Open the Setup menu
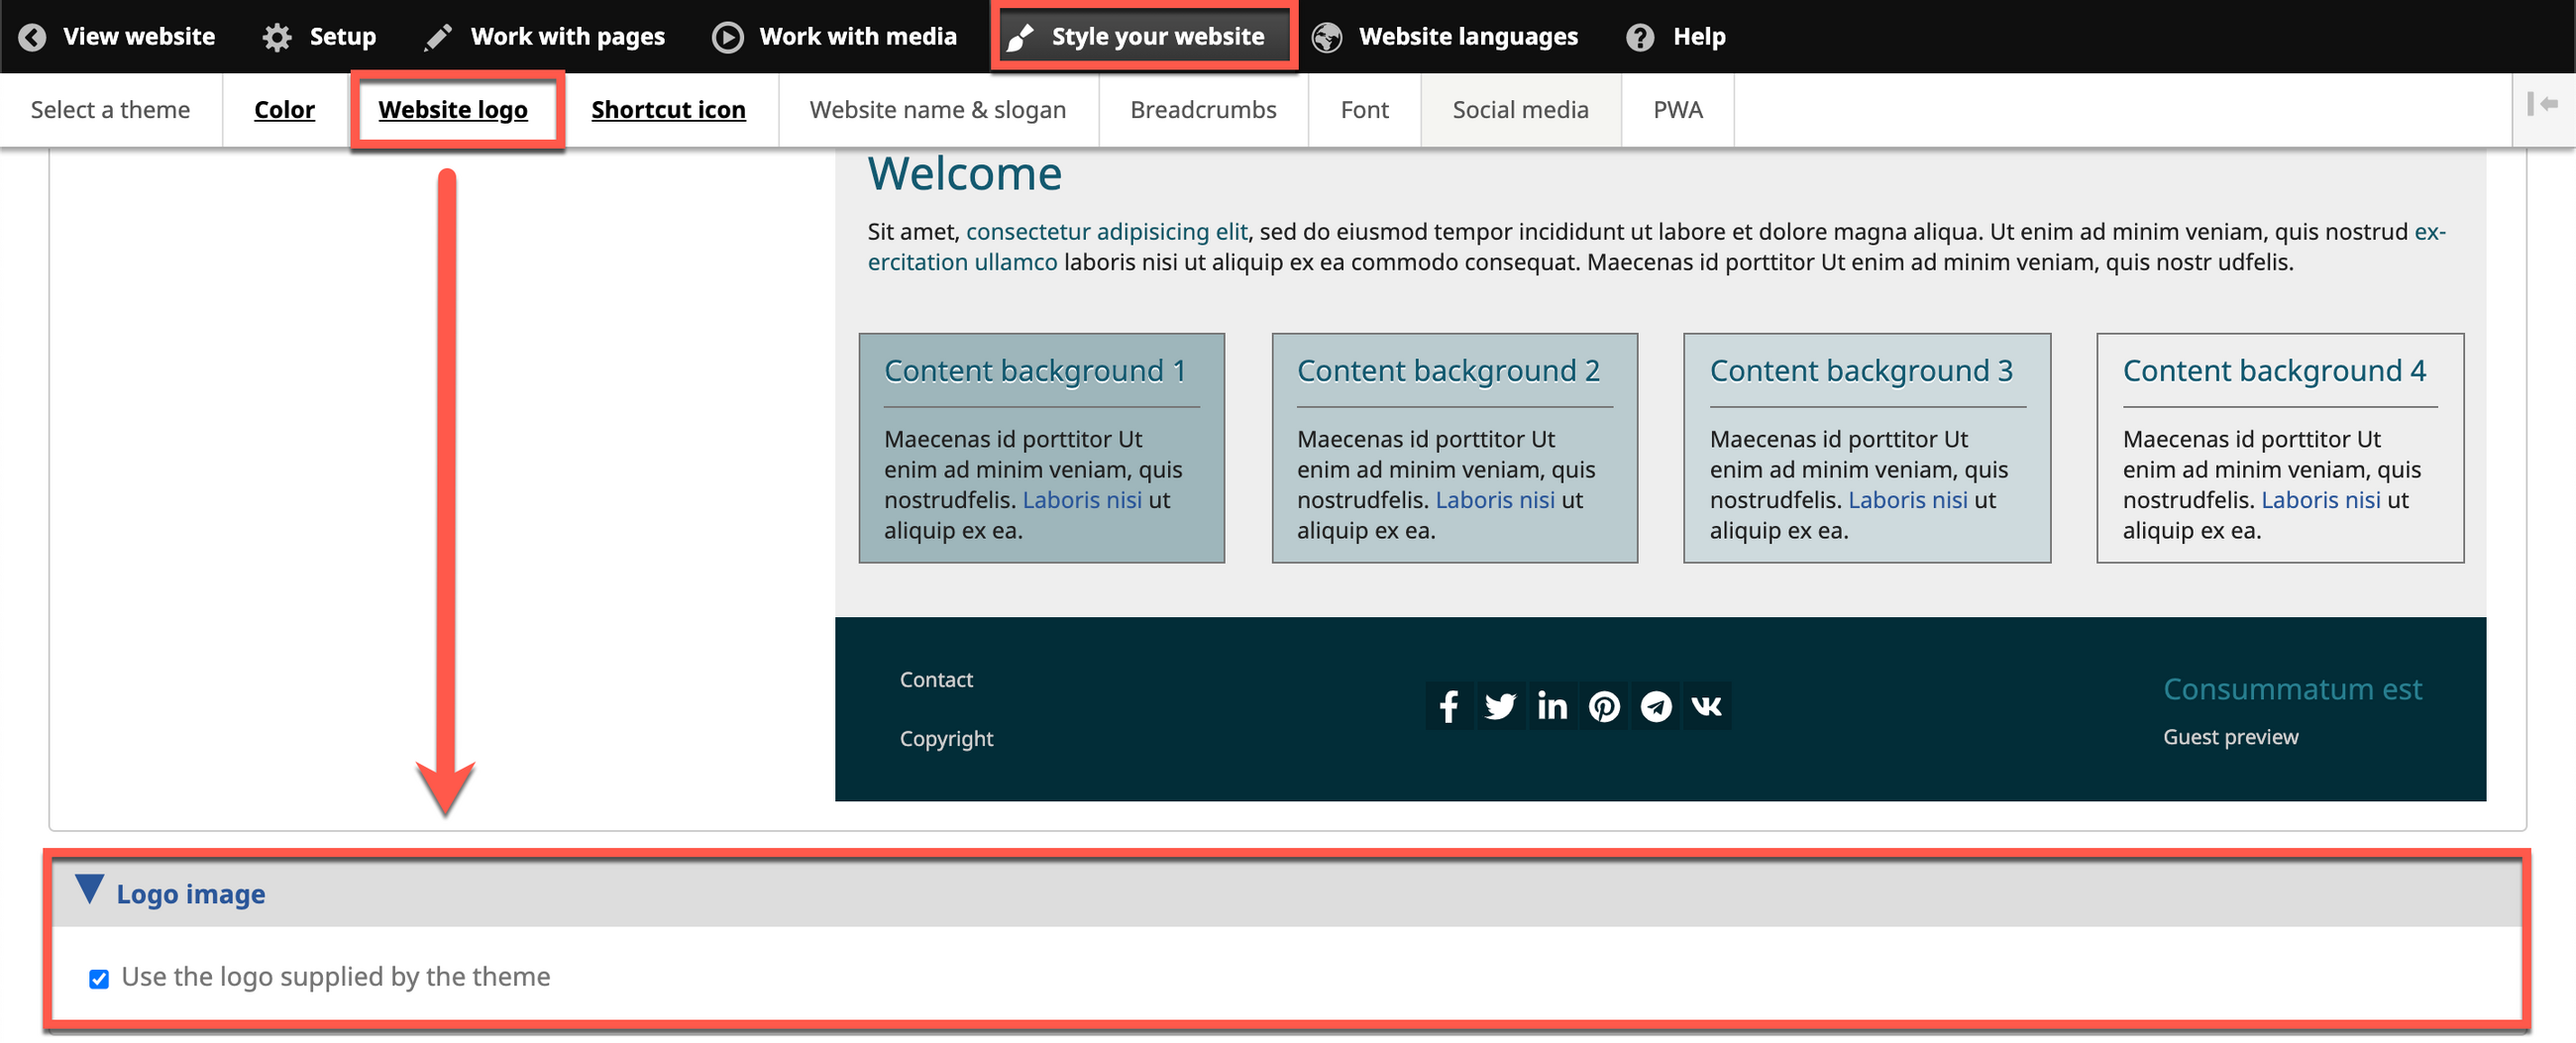 [x=319, y=37]
